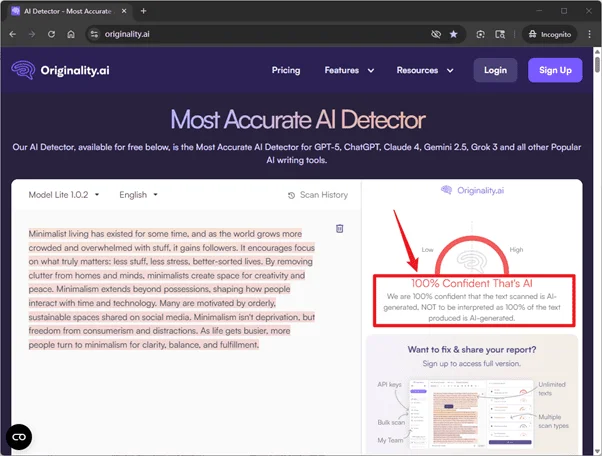Viewport: 602px width, 456px height.
Task: Click the tracking protection eye icon
Action: [x=436, y=34]
